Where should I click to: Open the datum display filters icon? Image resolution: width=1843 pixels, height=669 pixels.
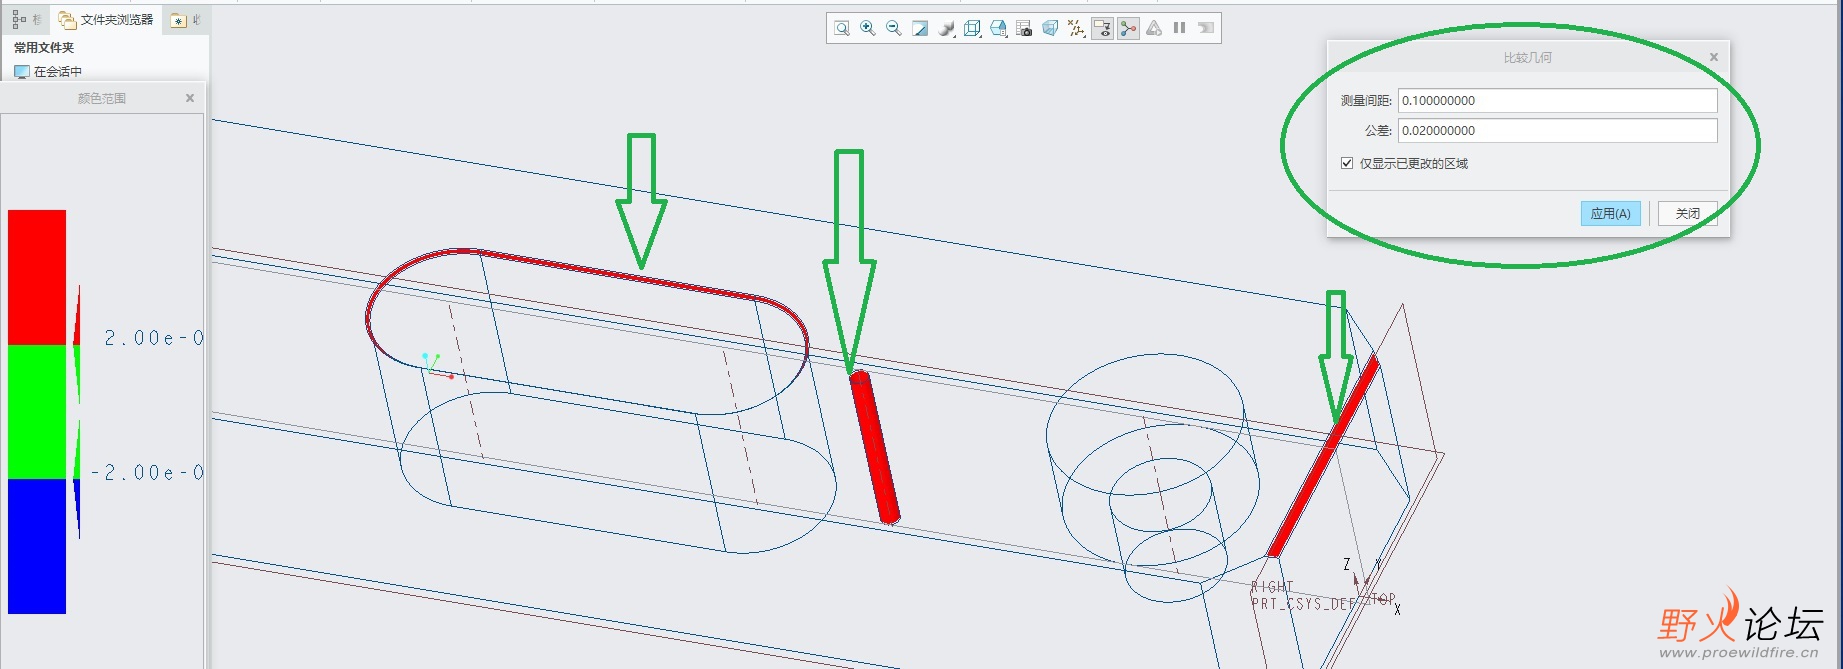[x=1076, y=28]
